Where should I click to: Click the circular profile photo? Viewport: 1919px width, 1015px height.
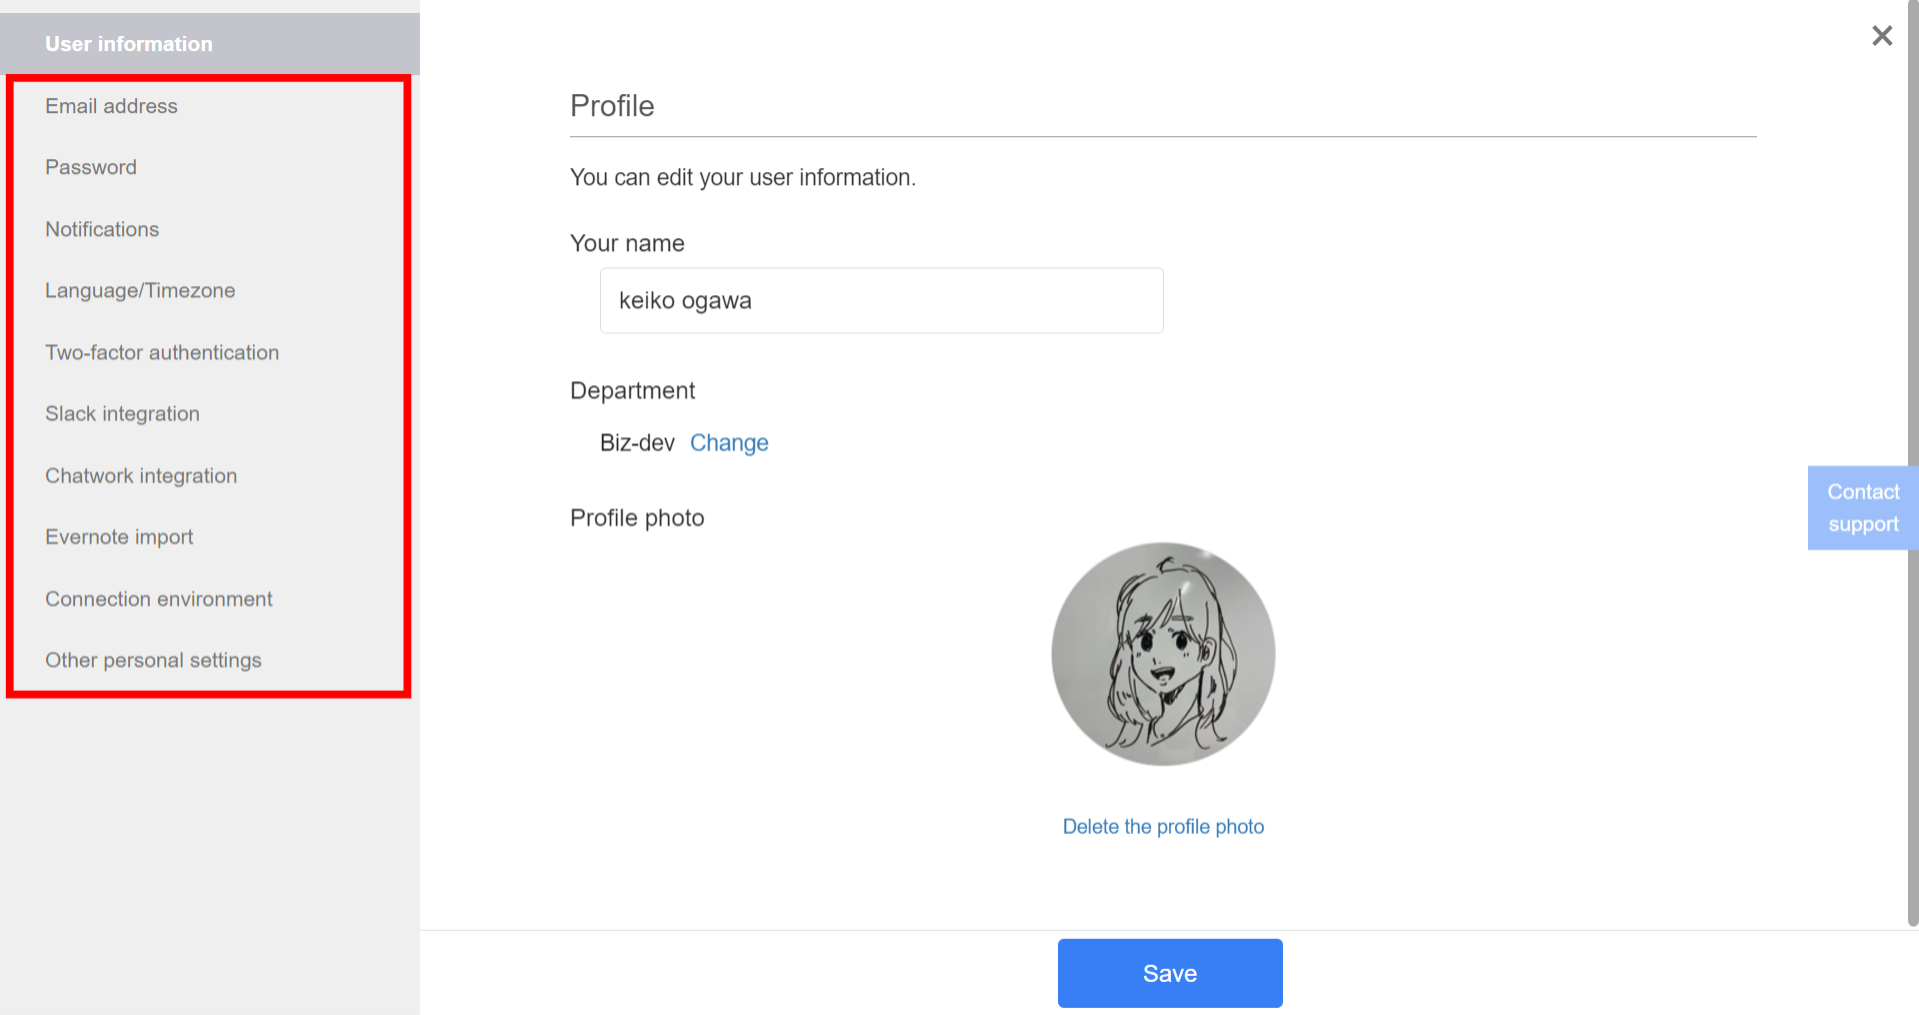[x=1162, y=654]
